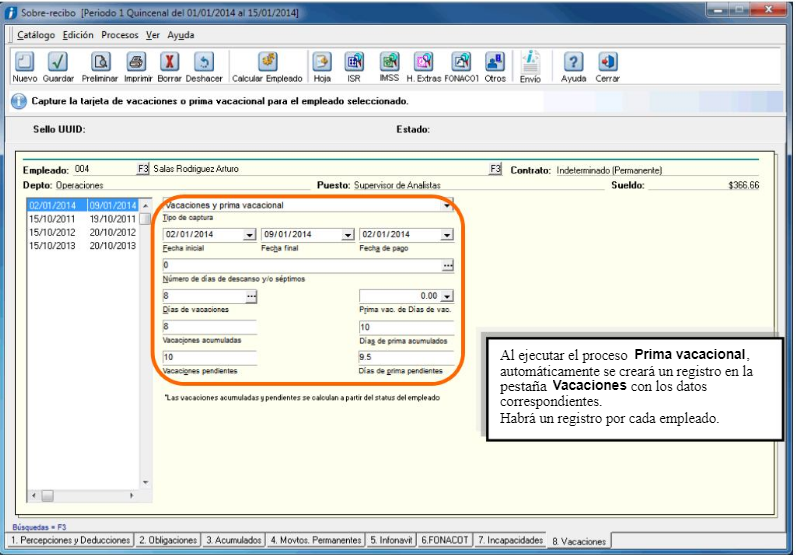The width and height of the screenshot is (796, 555).
Task: Switch to 6.FONACOT tab
Action: click(445, 540)
